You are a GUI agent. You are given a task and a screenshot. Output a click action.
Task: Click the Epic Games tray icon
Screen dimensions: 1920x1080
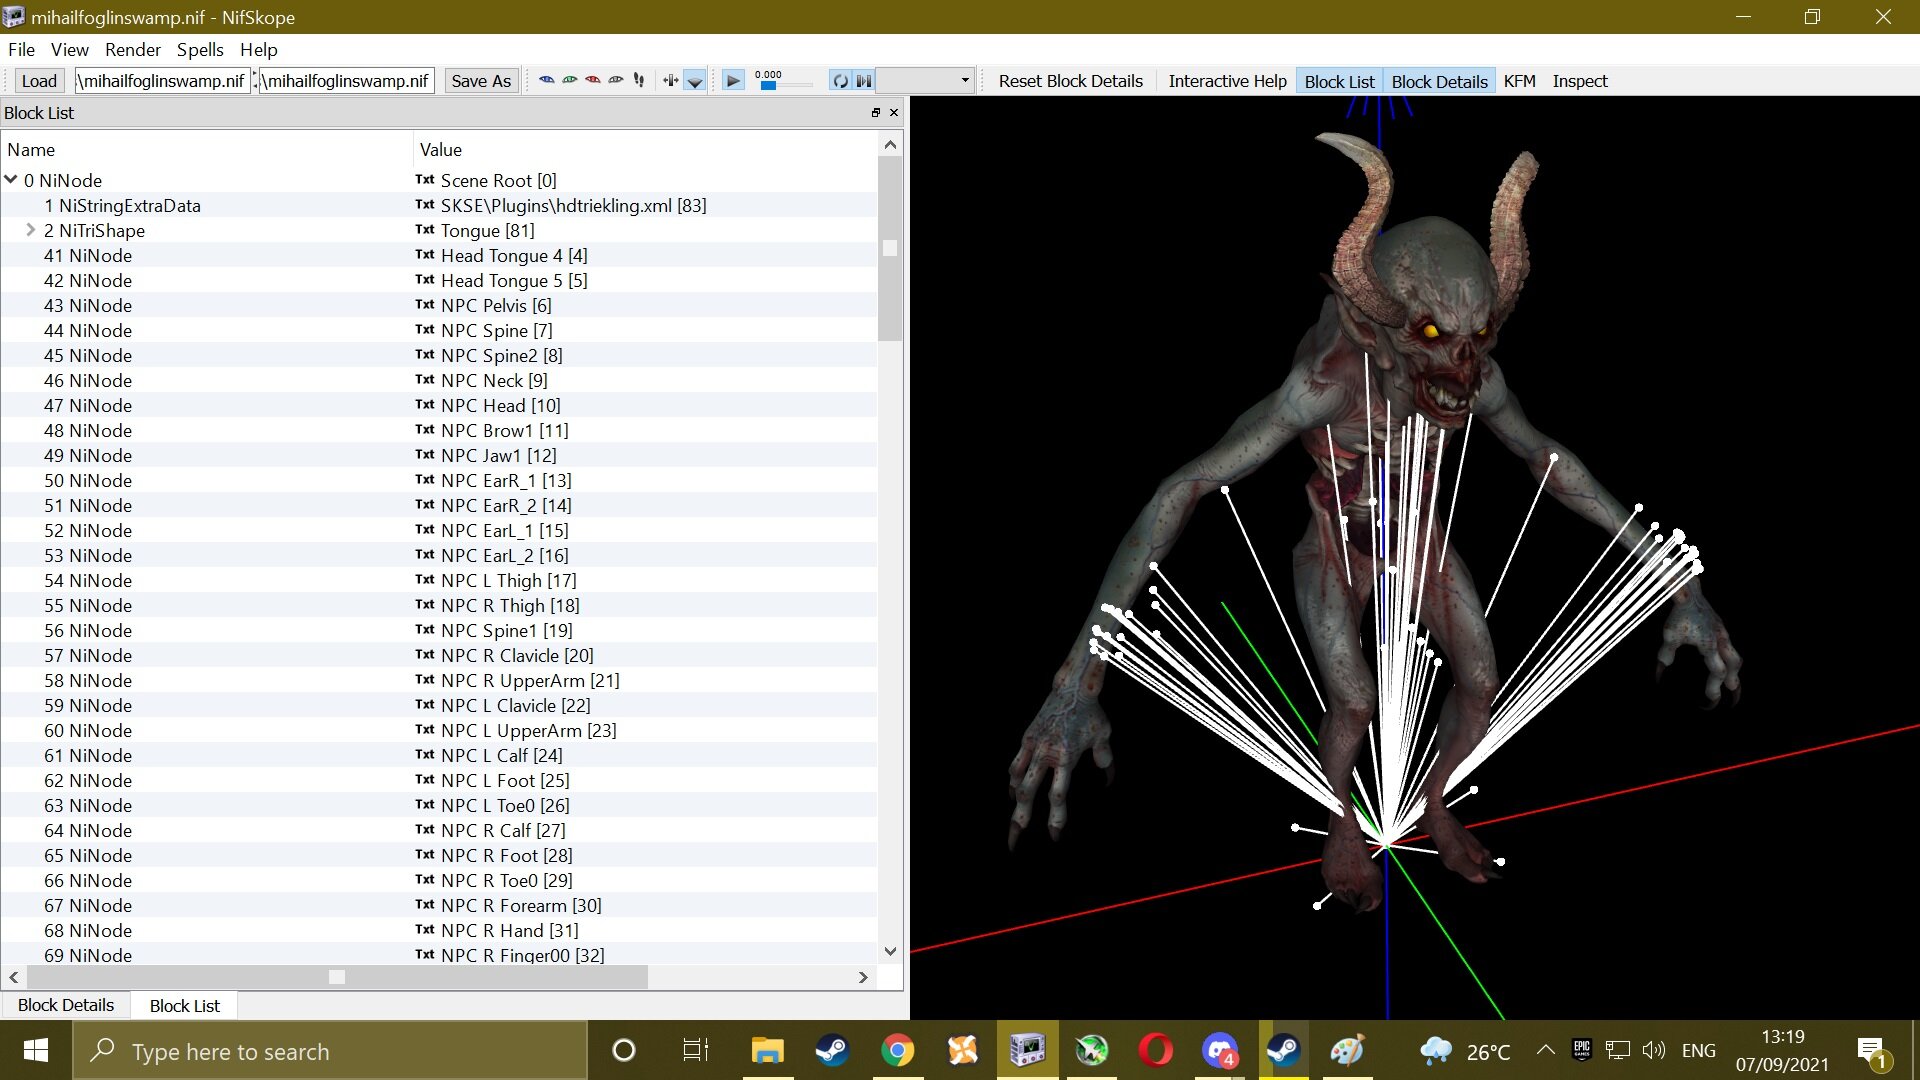click(1581, 1050)
